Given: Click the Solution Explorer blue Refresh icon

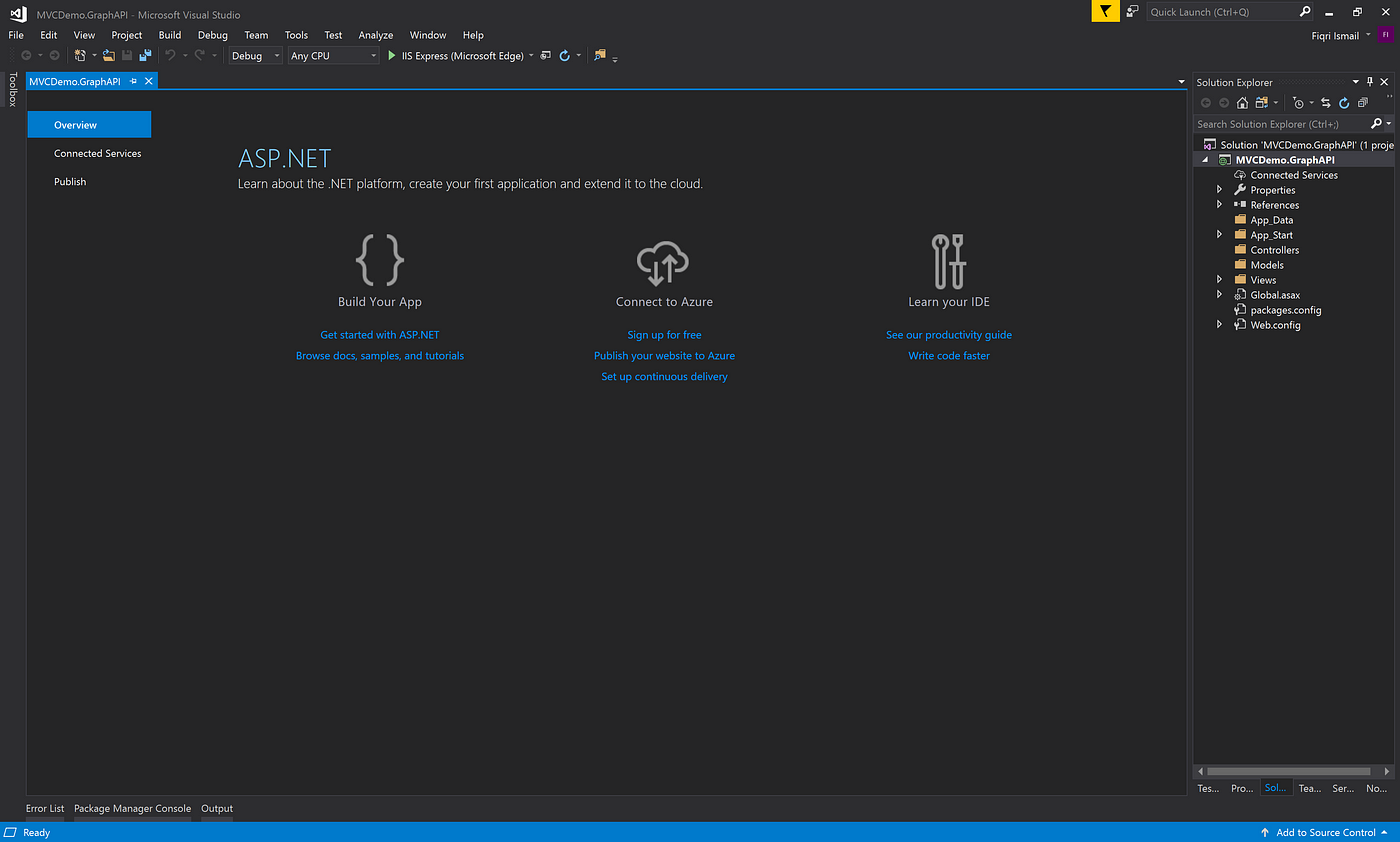Looking at the screenshot, I should coord(1344,103).
